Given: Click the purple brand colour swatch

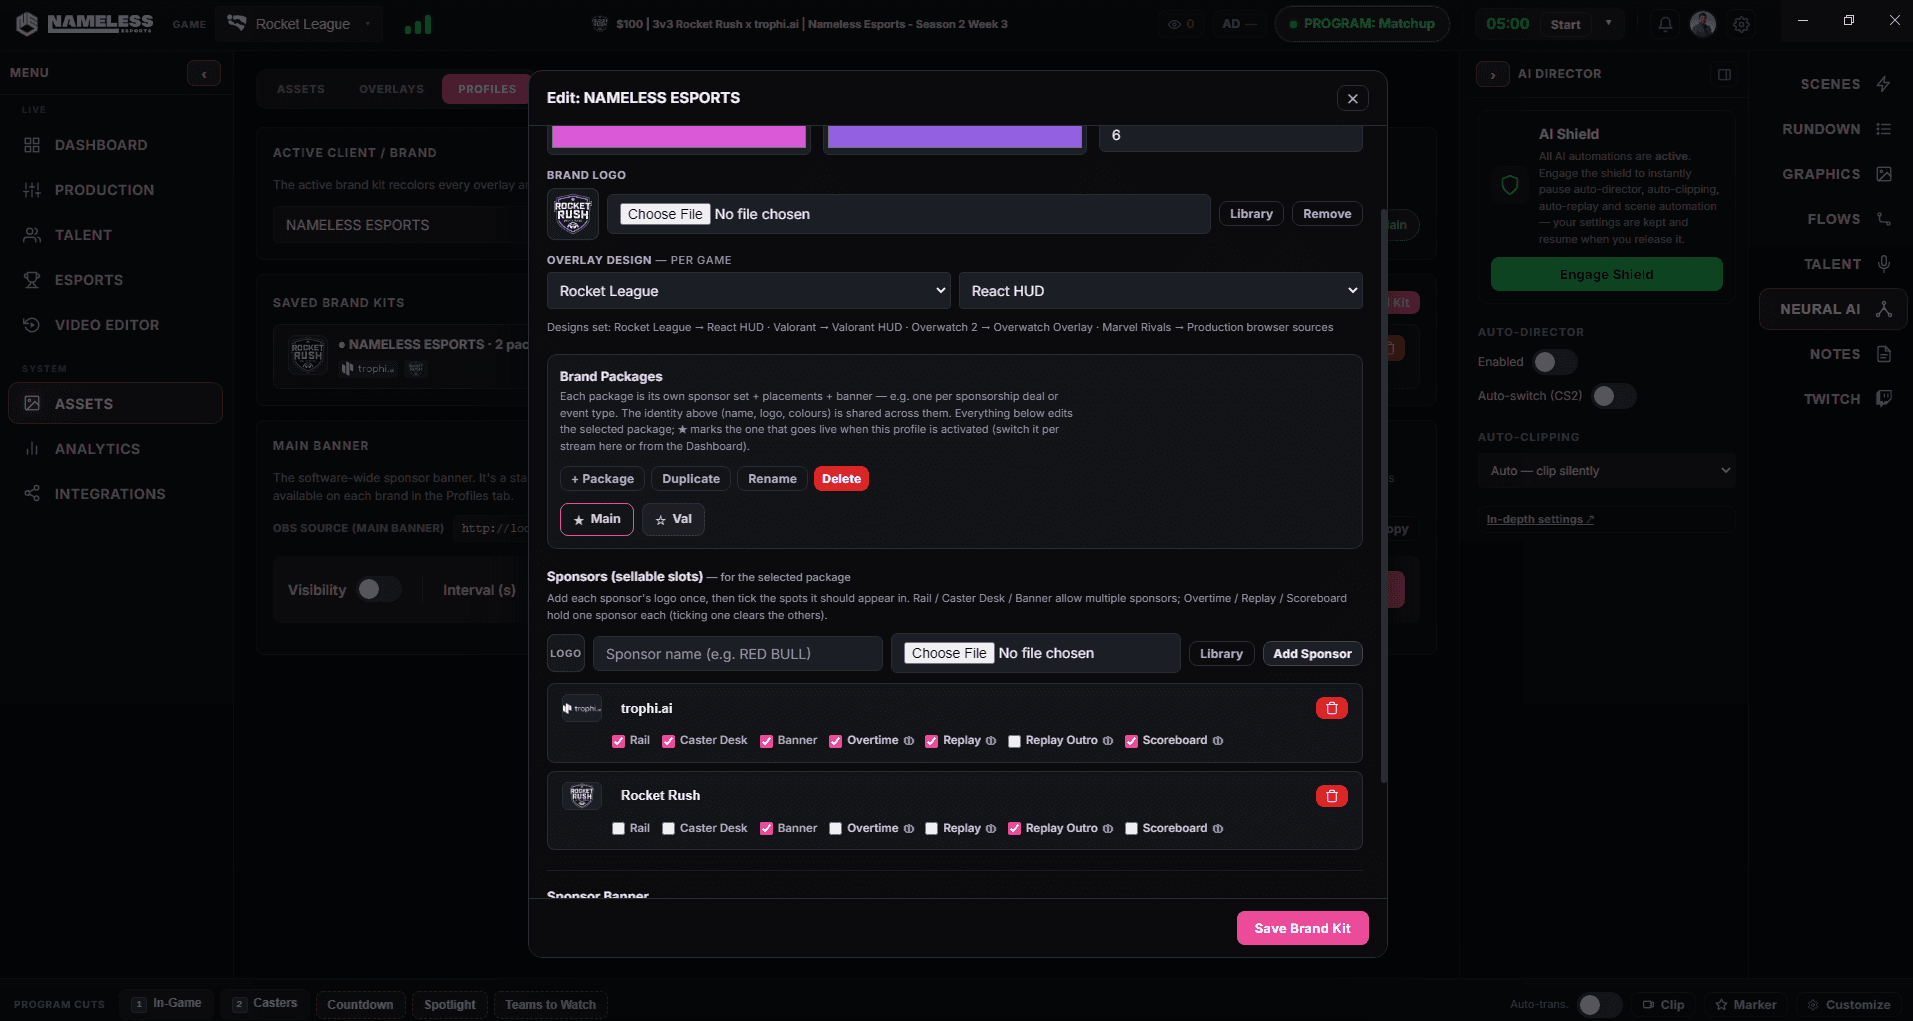Looking at the screenshot, I should [955, 137].
